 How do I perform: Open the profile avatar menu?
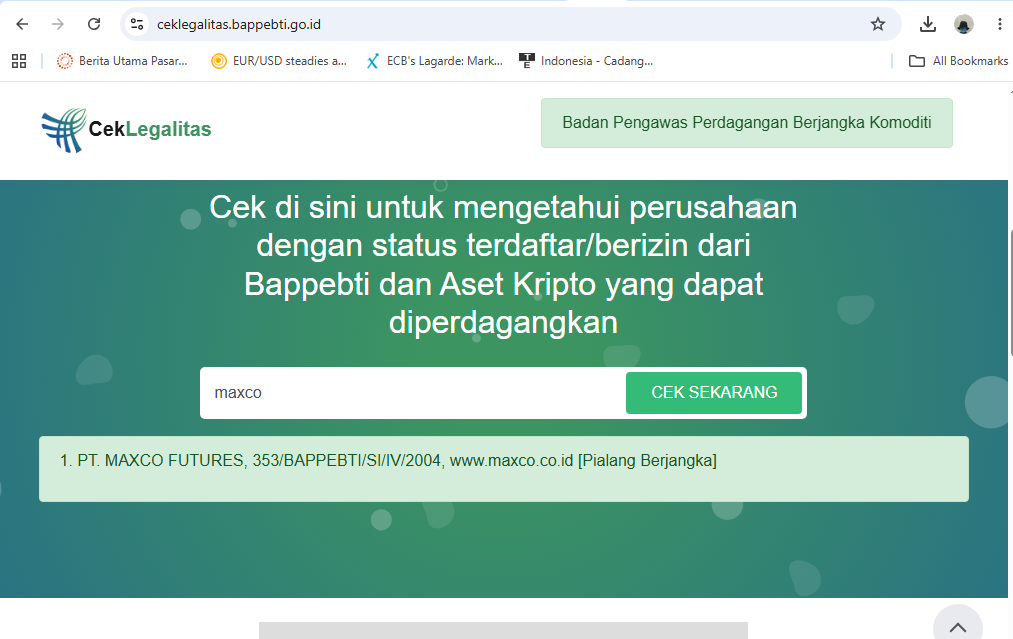963,25
